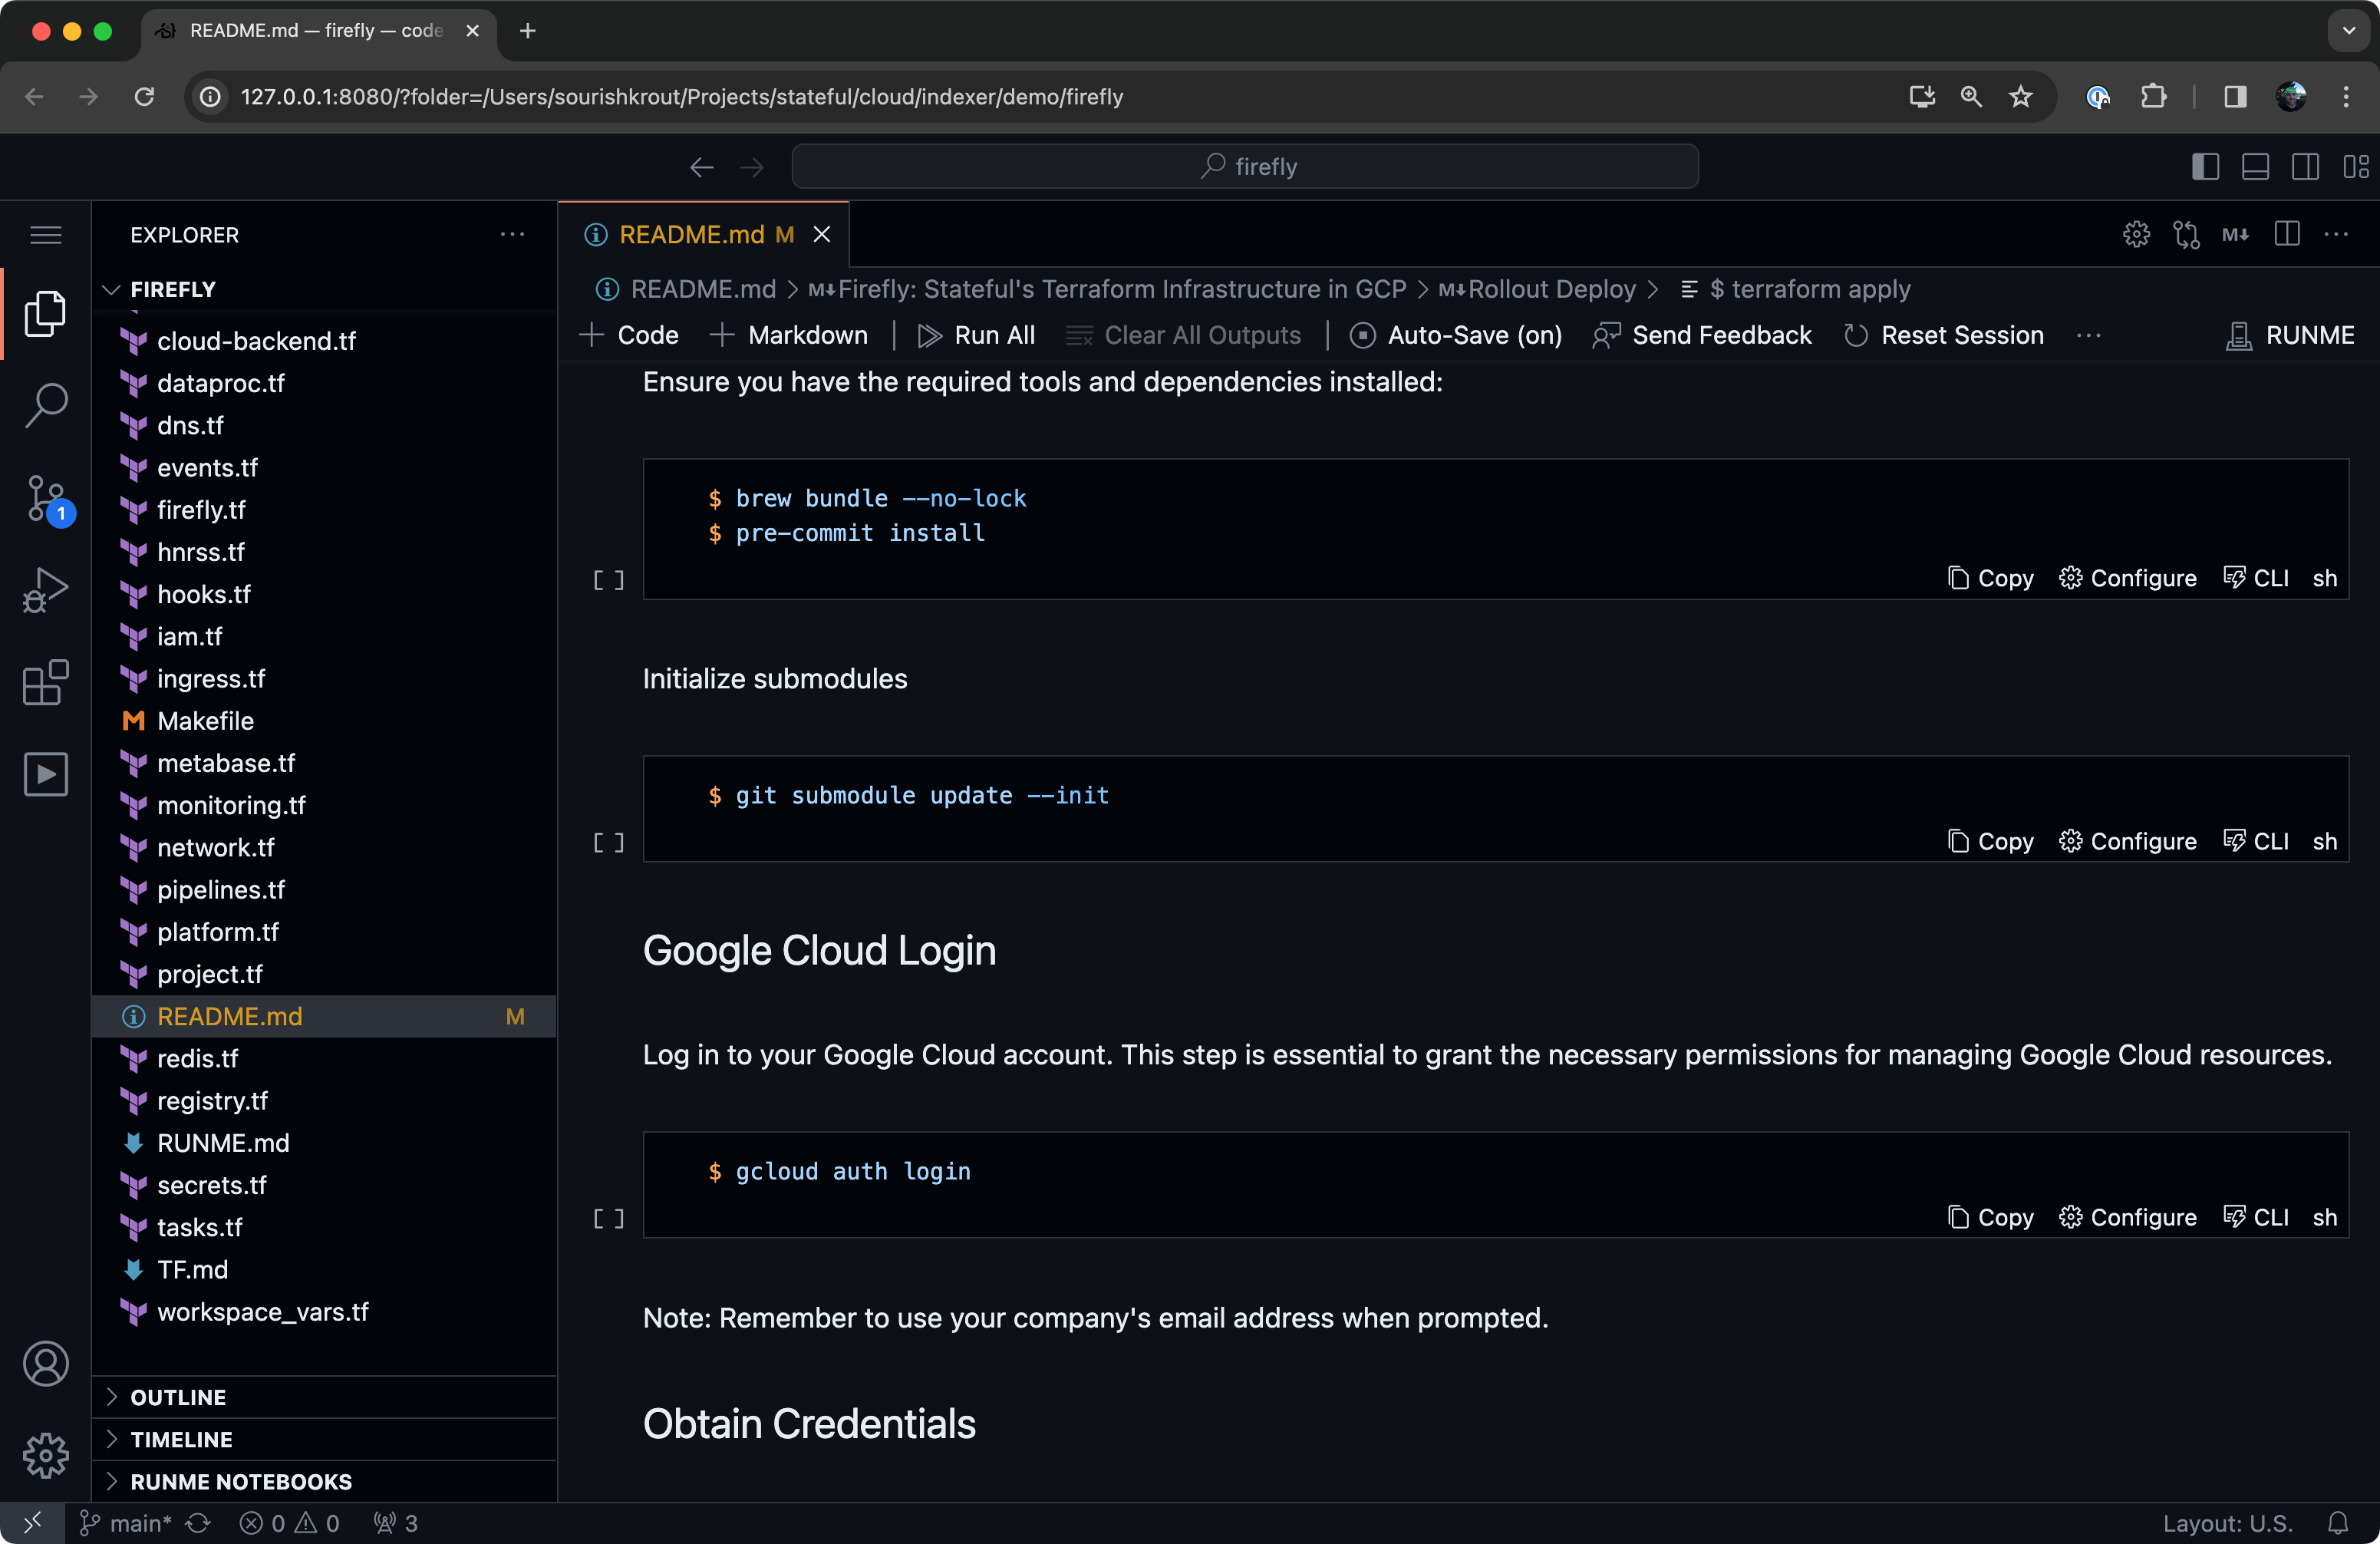Open remote window indicator in status bar
Image resolution: width=2380 pixels, height=1544 pixels.
click(32, 1523)
